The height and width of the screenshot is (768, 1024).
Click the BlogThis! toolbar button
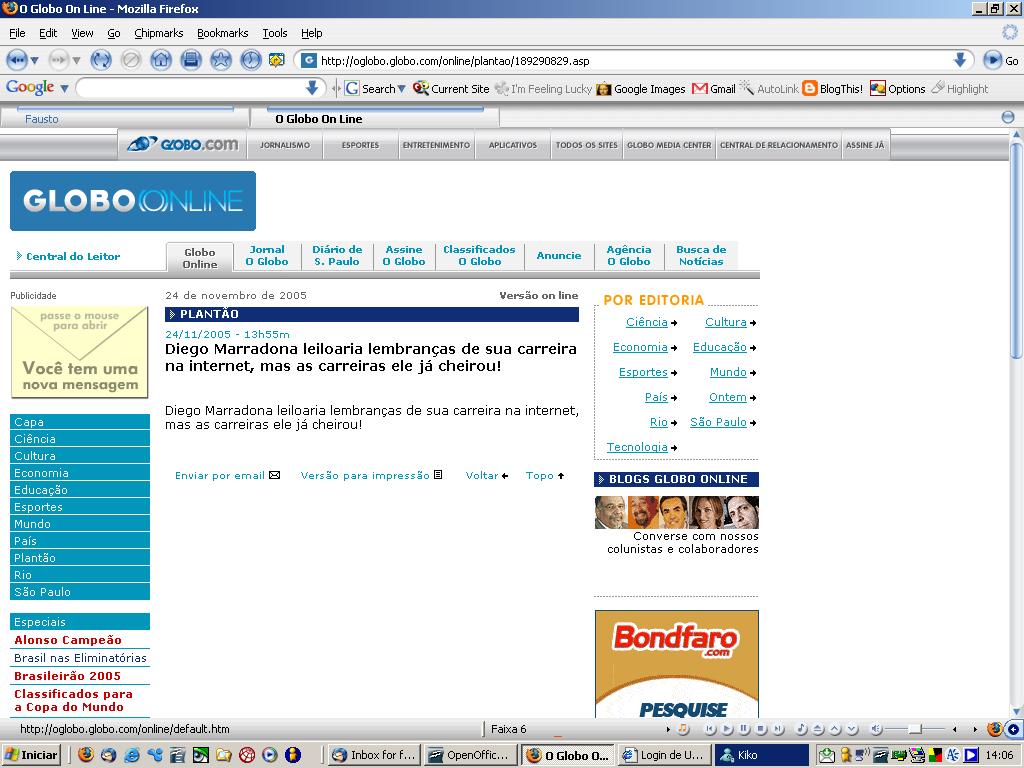tap(833, 89)
